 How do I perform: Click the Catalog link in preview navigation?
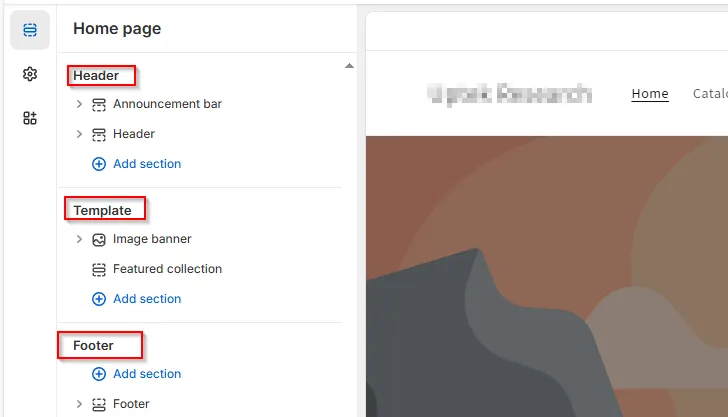[x=710, y=94]
